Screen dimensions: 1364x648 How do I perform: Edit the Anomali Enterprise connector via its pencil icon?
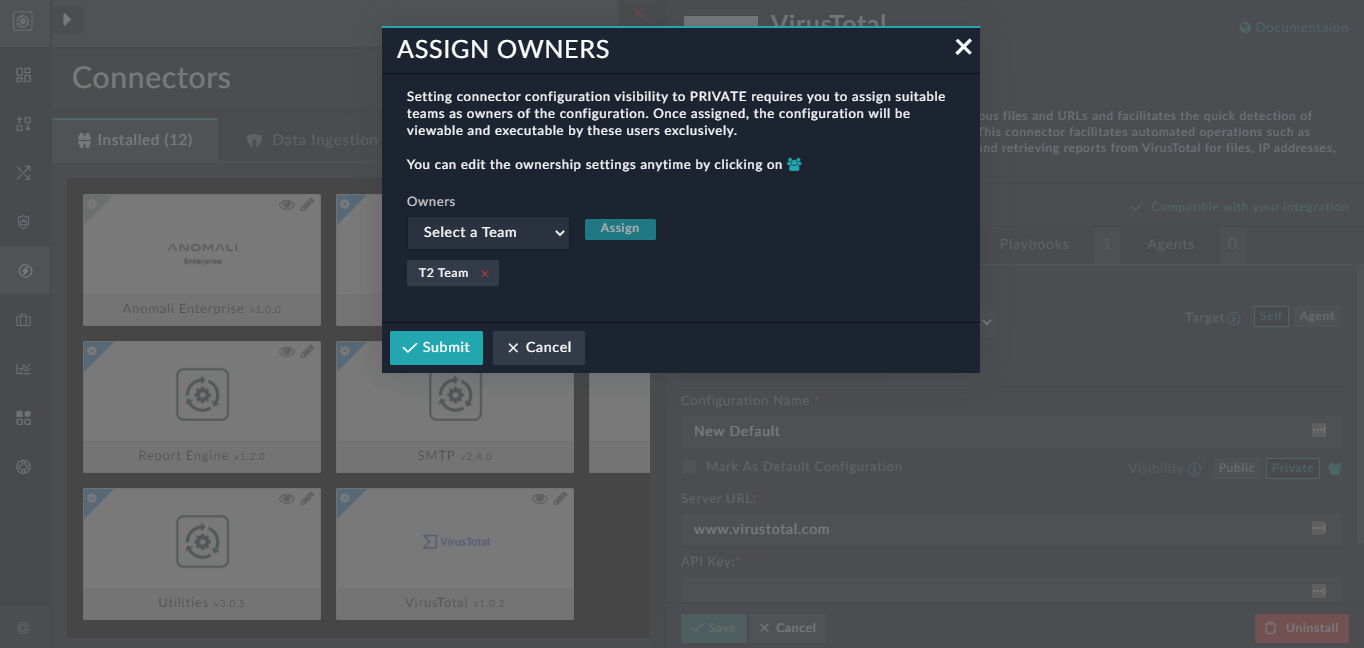click(307, 204)
